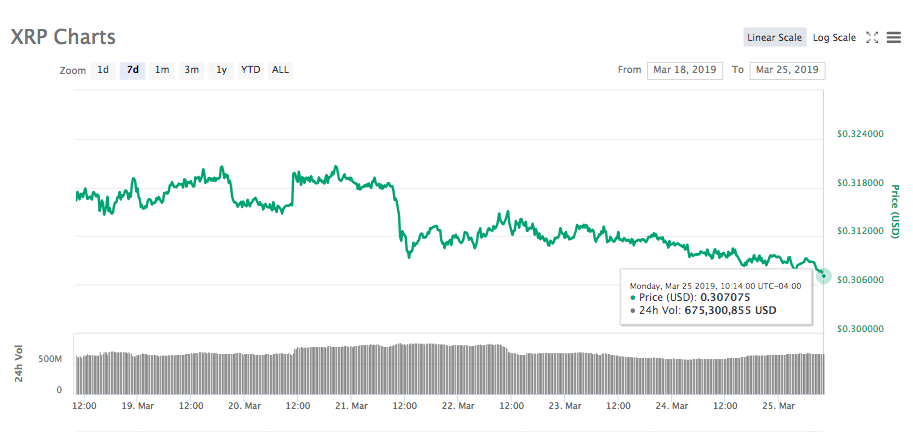Click the 22. Mar date label
Image resolution: width=913 pixels, height=432 pixels.
[457, 405]
